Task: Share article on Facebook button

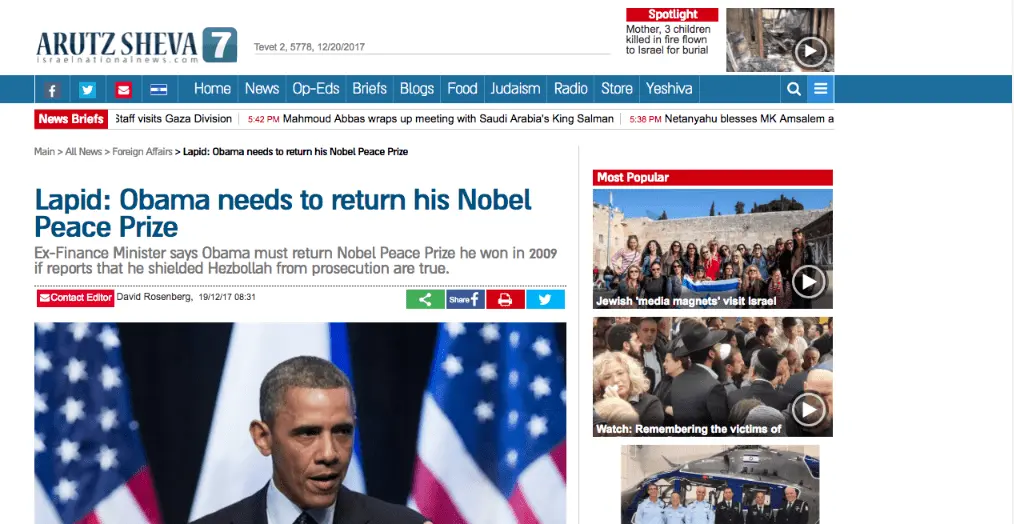Action: 465,300
